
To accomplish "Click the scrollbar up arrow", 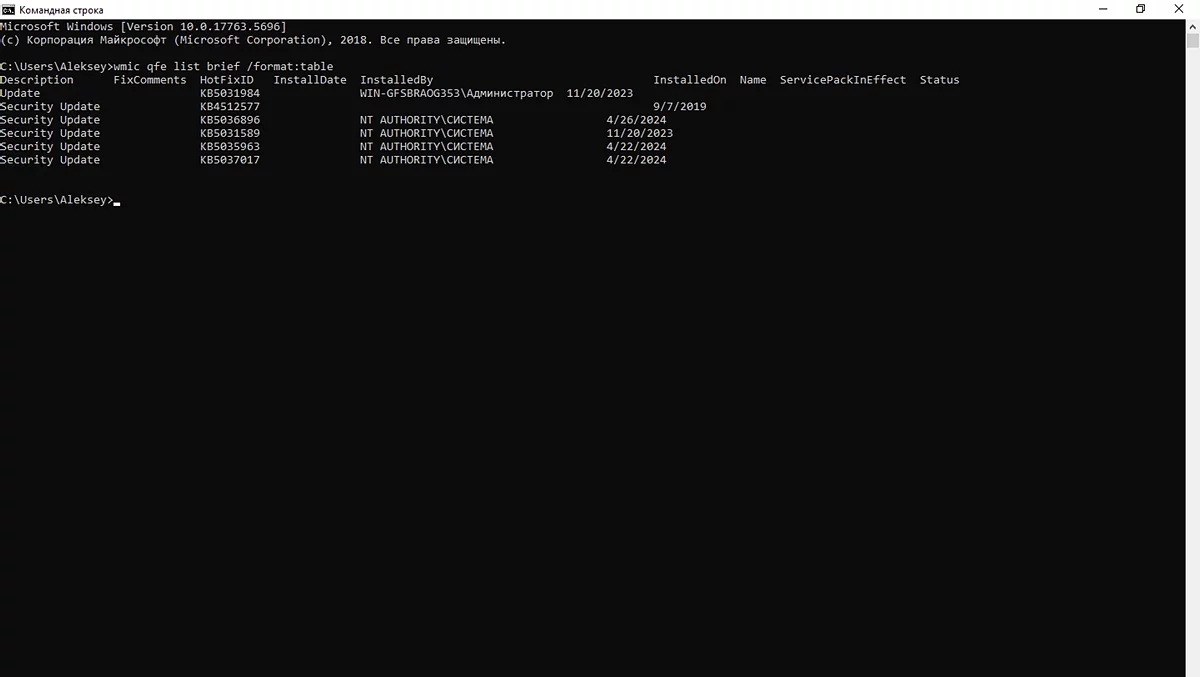I will [1192, 25].
